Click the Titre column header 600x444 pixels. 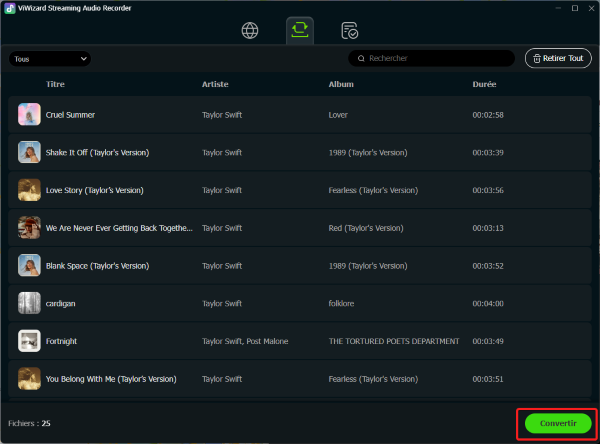55,84
